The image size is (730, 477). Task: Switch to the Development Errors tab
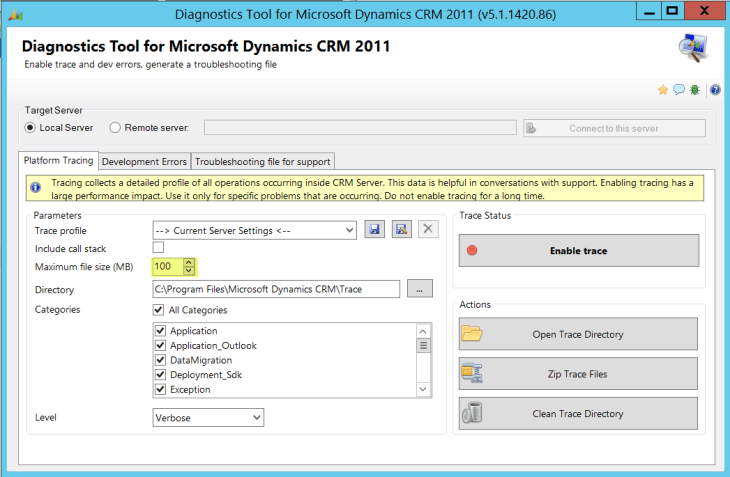point(143,161)
